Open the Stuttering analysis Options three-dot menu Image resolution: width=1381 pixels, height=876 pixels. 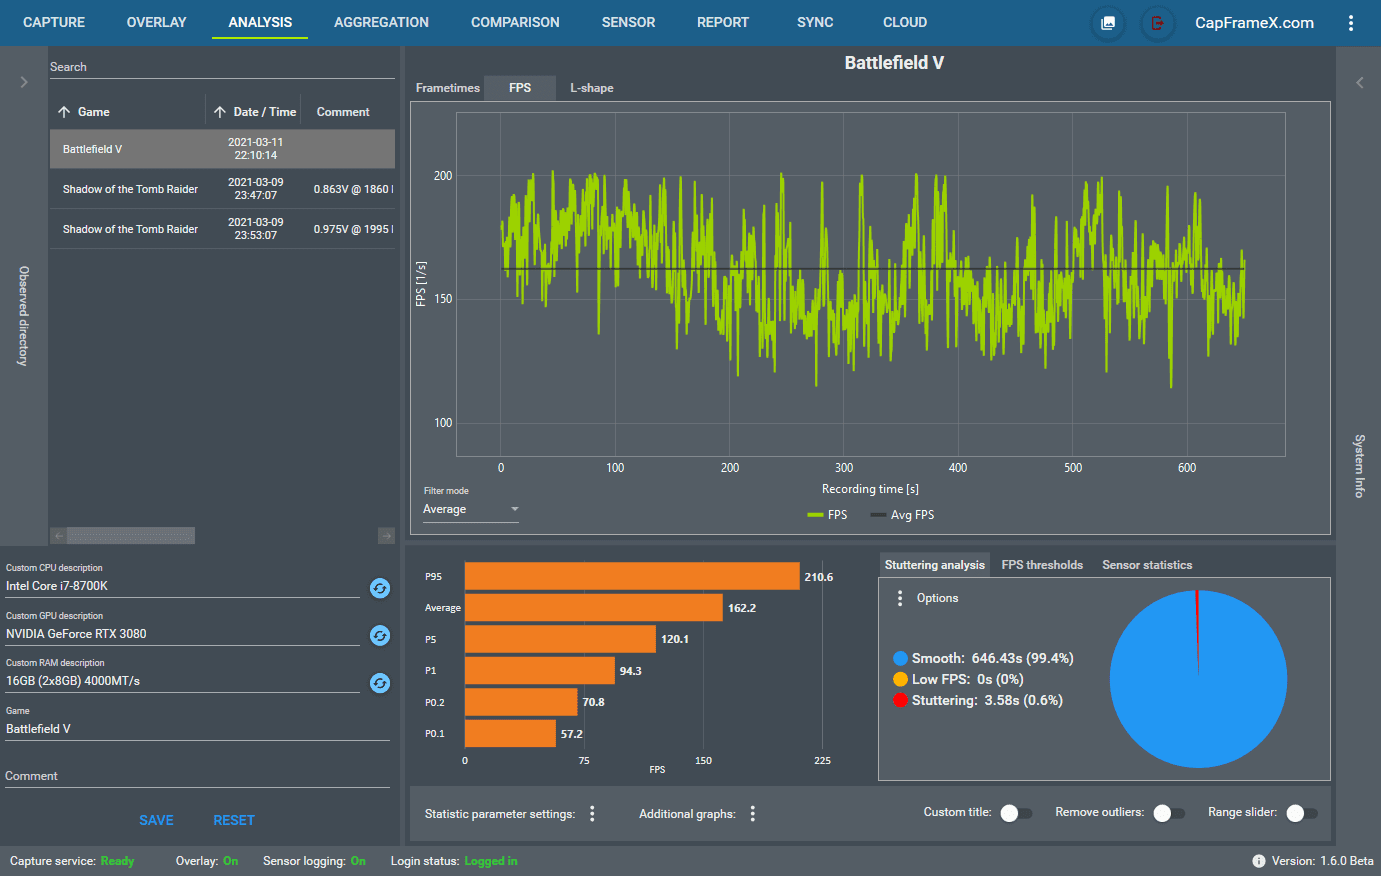[900, 598]
